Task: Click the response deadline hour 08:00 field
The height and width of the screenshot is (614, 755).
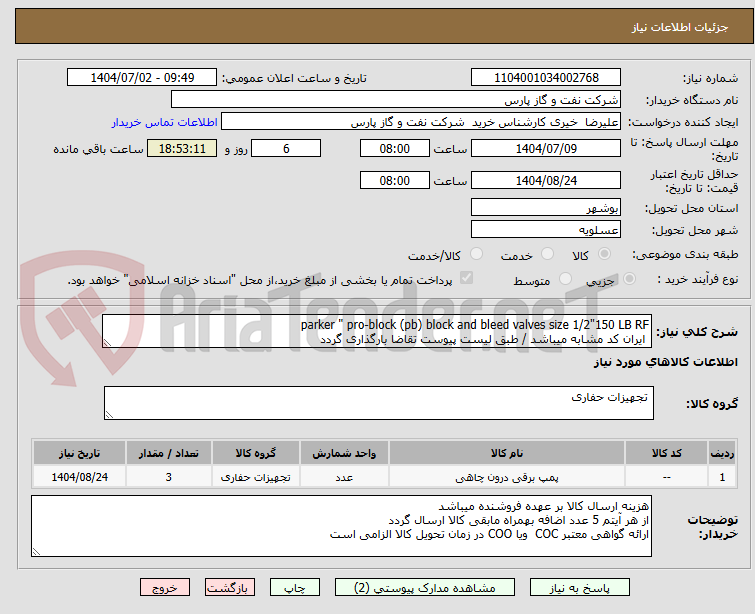Action: (394, 148)
